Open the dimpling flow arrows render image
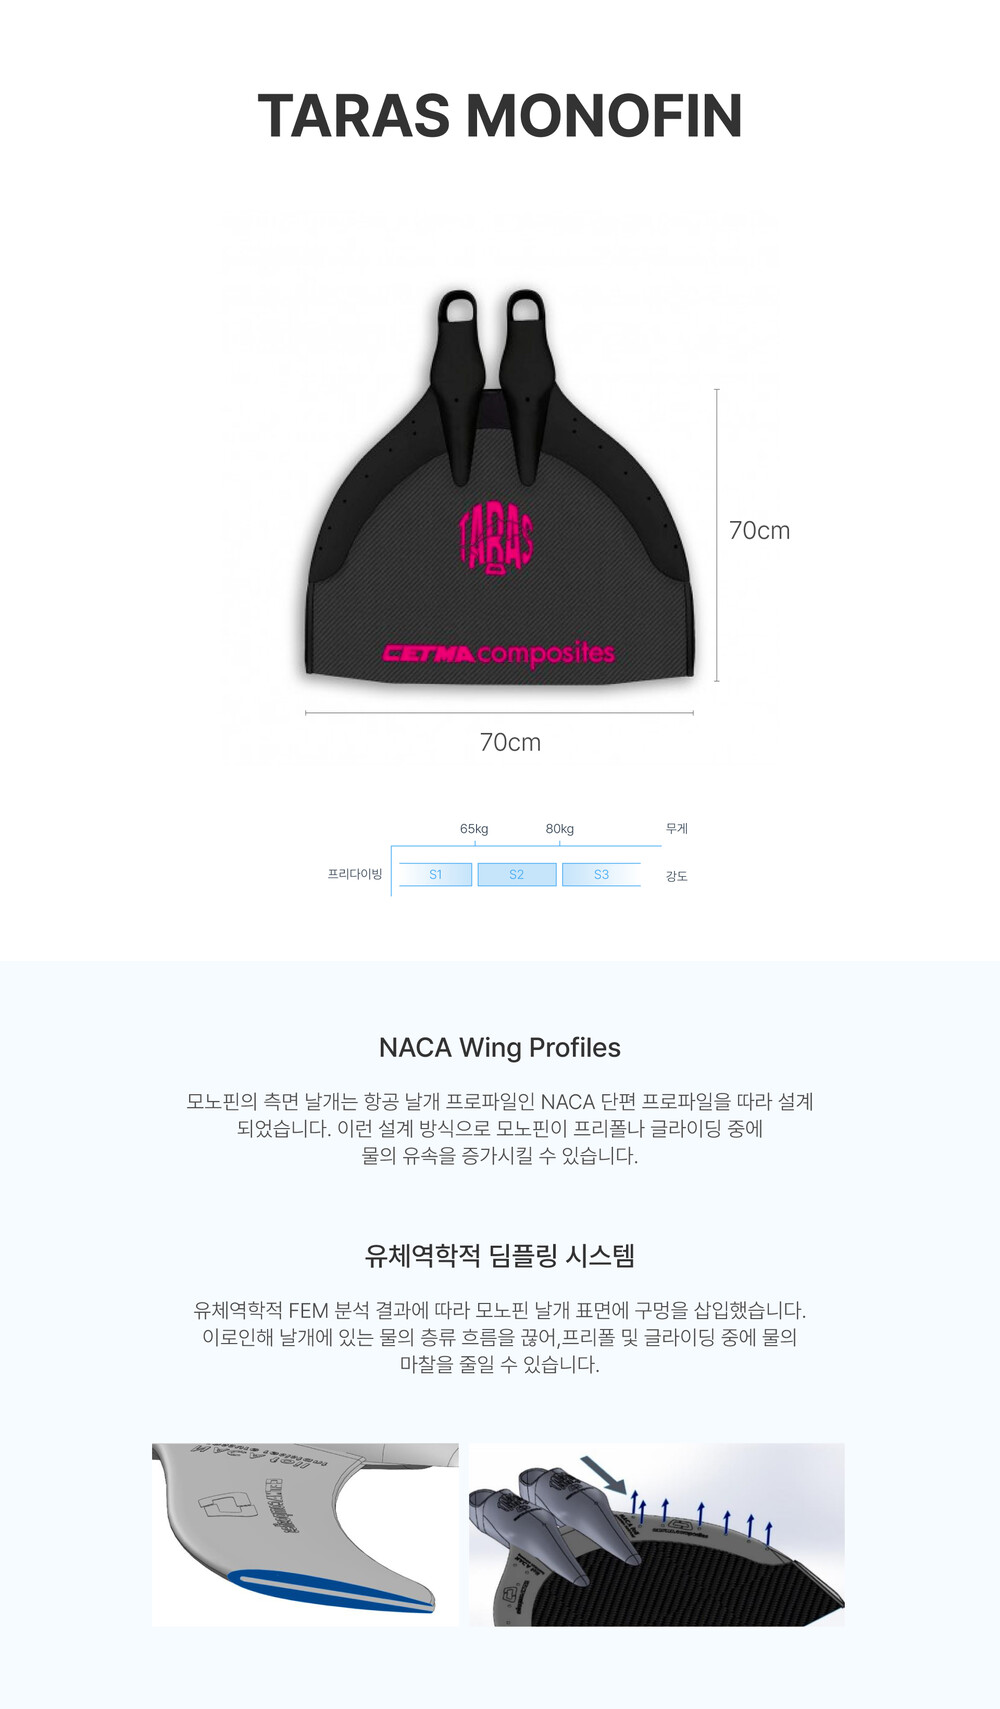 point(657,1534)
